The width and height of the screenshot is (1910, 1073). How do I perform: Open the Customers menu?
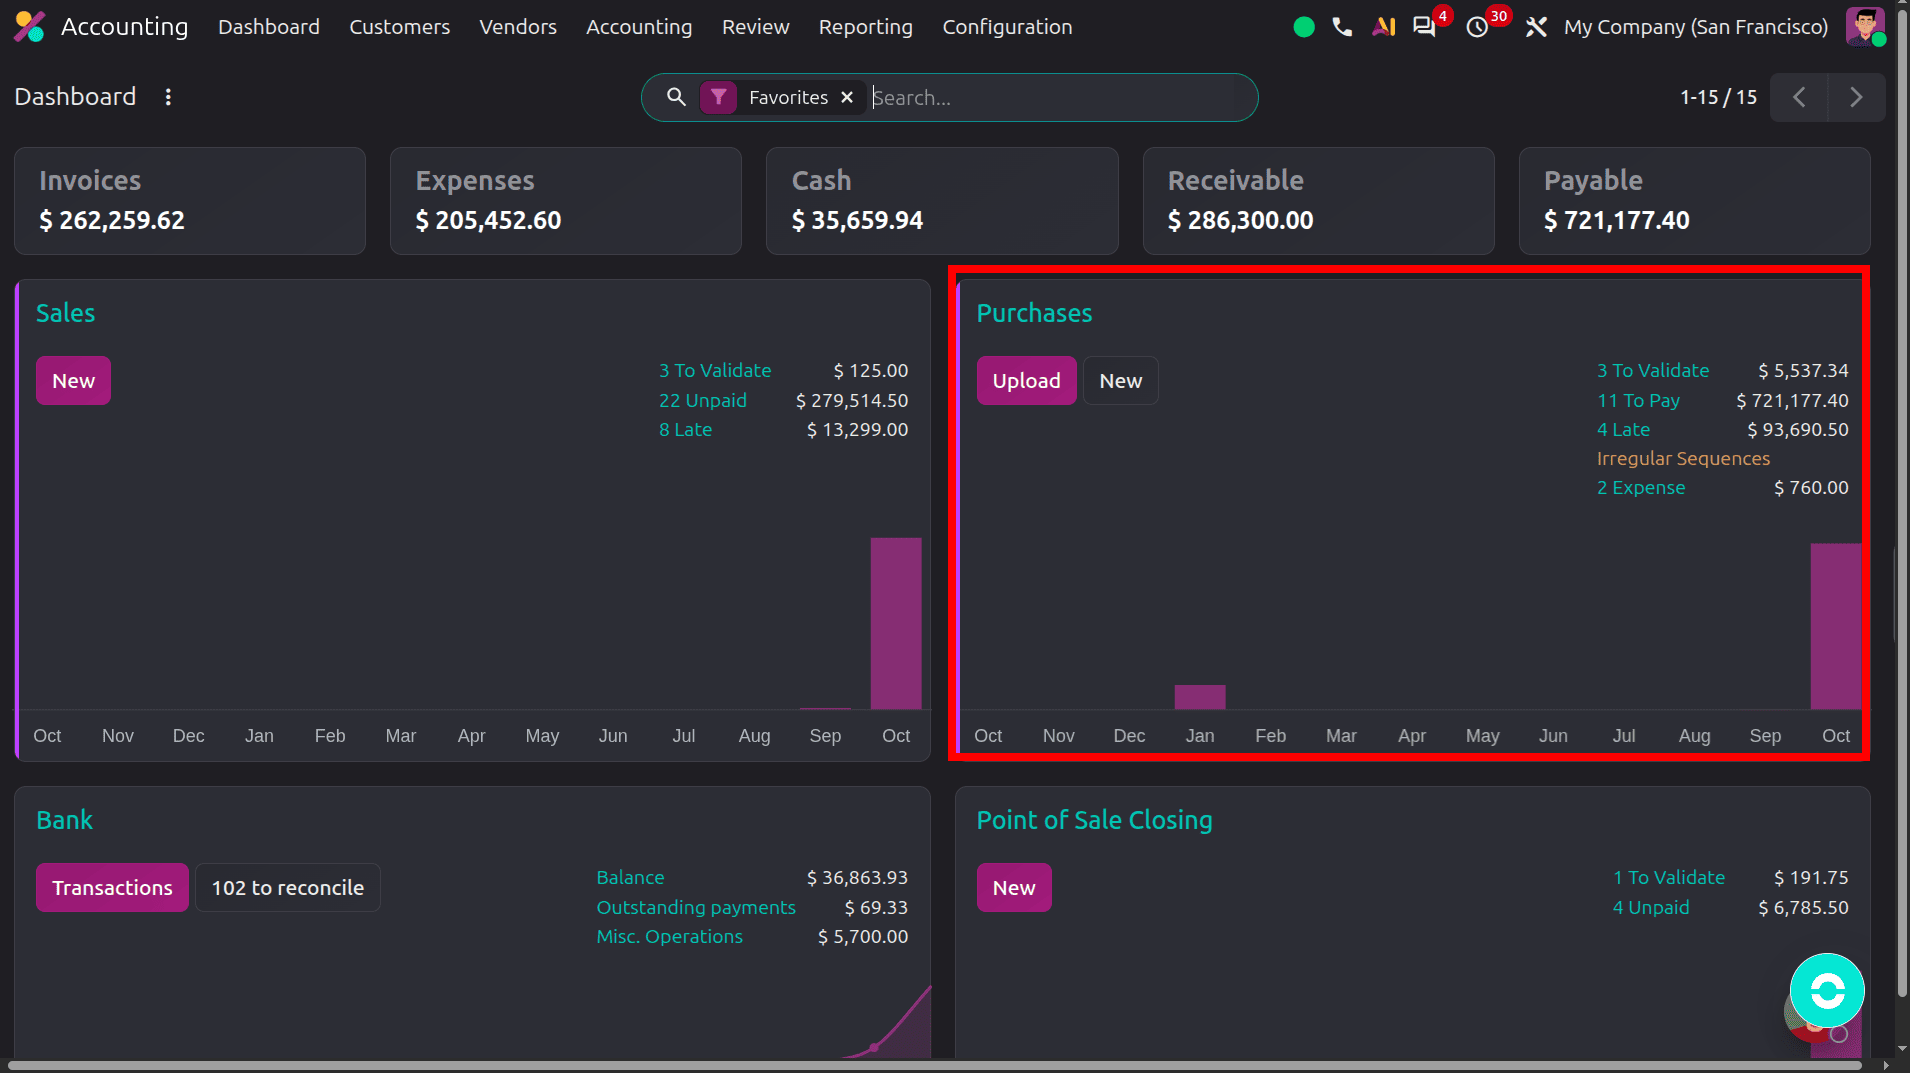399,27
